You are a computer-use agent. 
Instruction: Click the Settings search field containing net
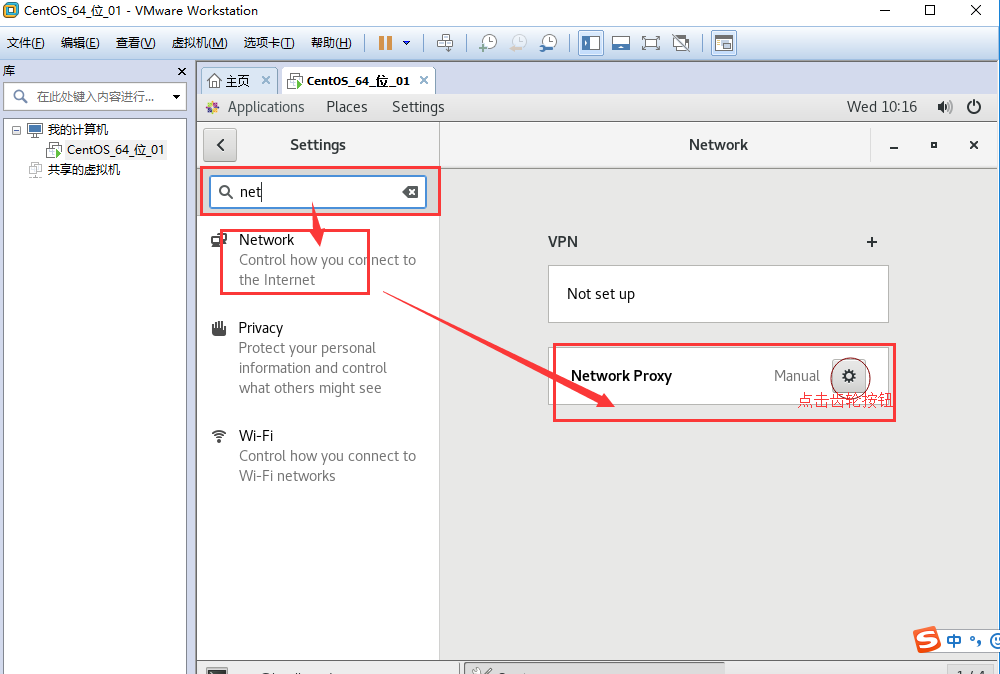click(x=318, y=192)
